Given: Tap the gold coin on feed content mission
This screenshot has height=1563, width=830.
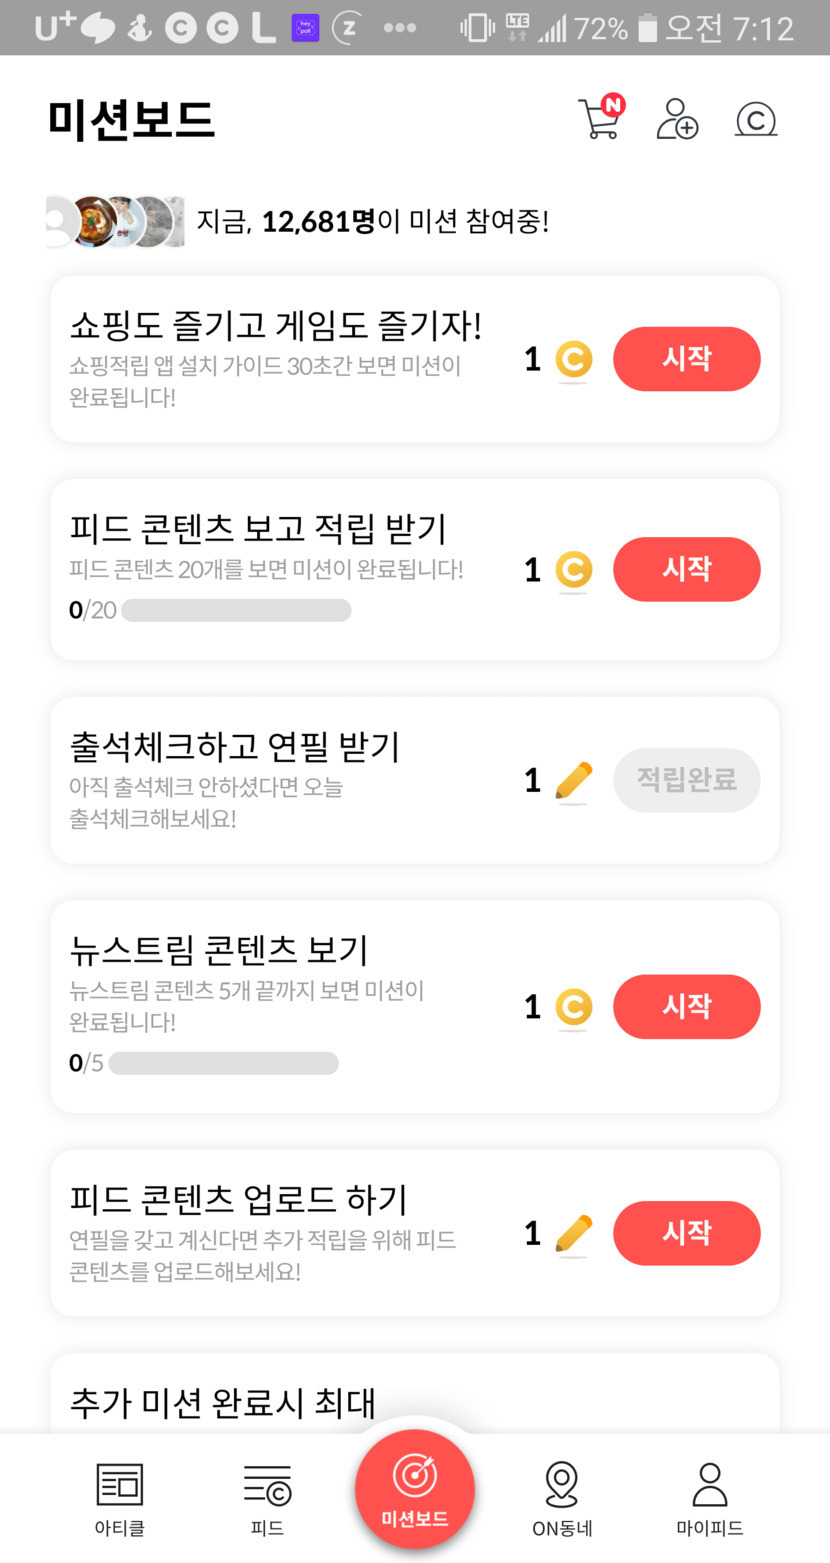Looking at the screenshot, I should click(x=573, y=570).
